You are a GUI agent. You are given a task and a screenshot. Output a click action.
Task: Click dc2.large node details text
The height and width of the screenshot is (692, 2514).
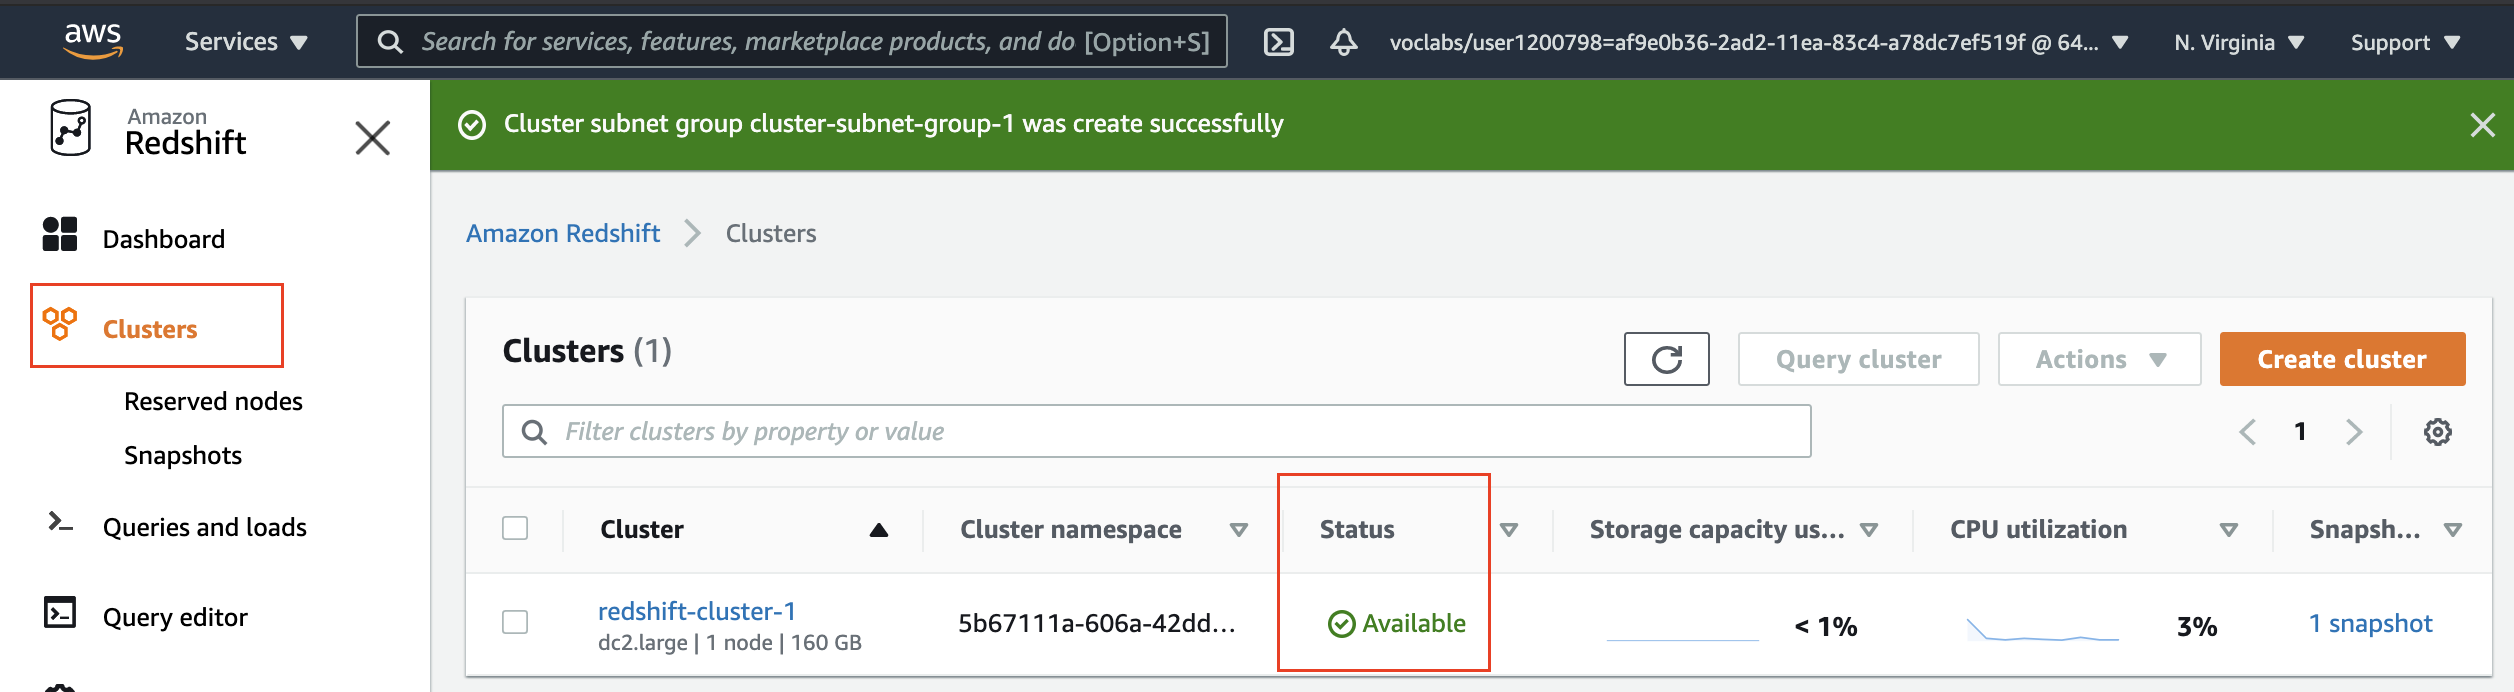click(730, 642)
